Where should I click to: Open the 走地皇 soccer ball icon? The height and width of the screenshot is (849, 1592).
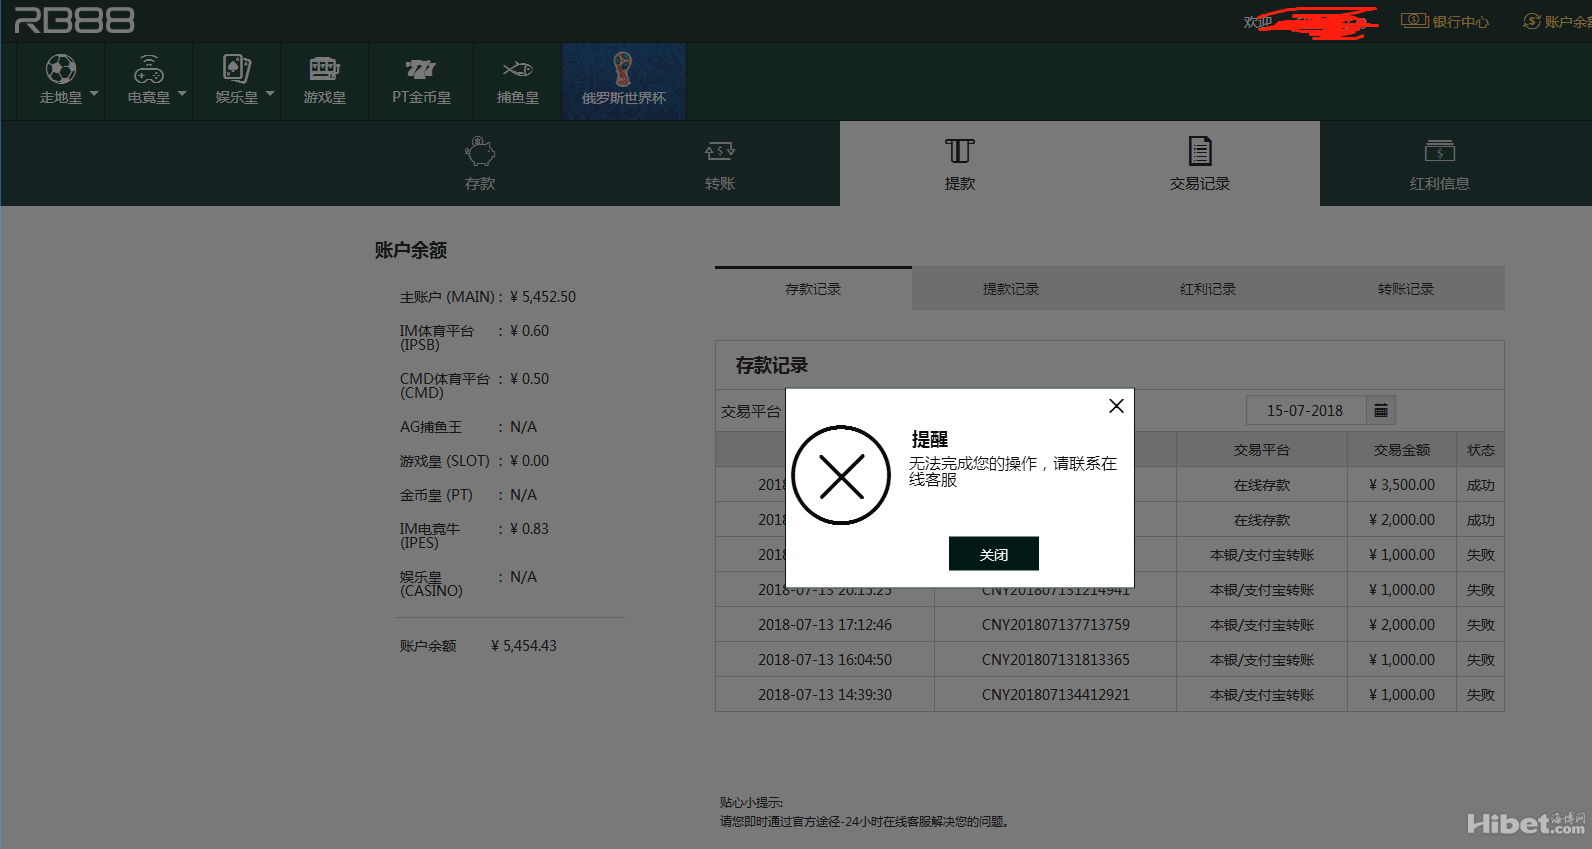61,69
